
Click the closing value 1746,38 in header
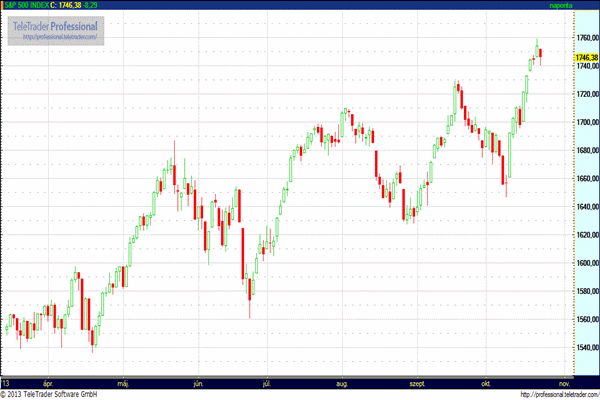pos(95,5)
